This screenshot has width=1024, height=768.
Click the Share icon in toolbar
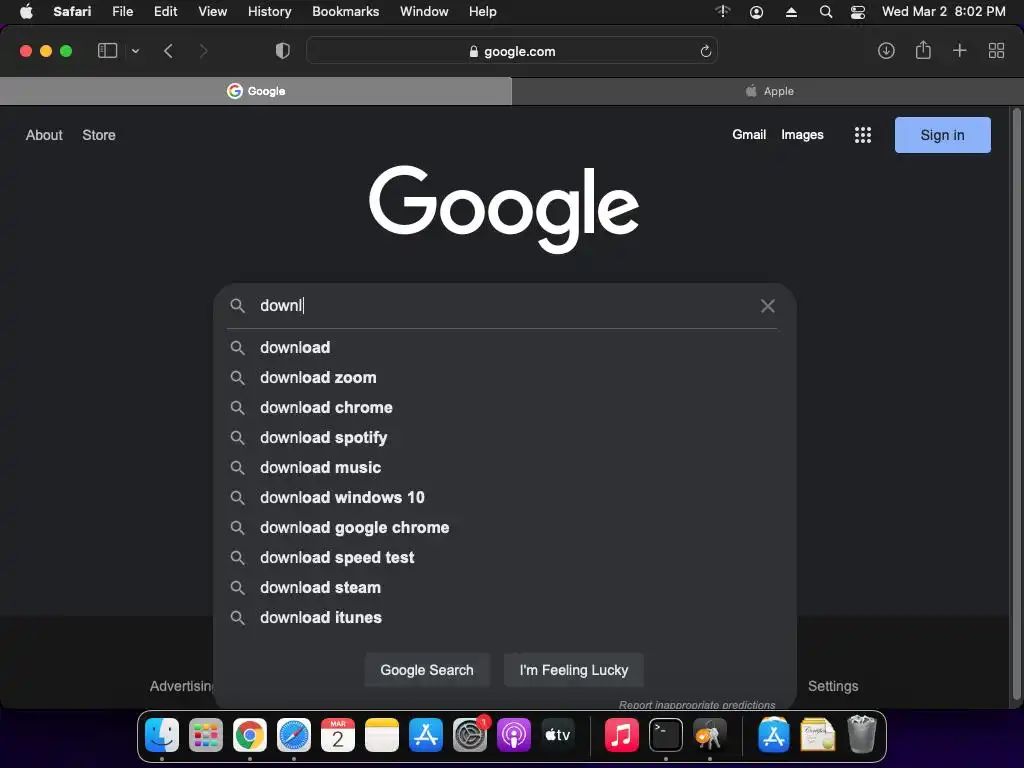point(923,50)
